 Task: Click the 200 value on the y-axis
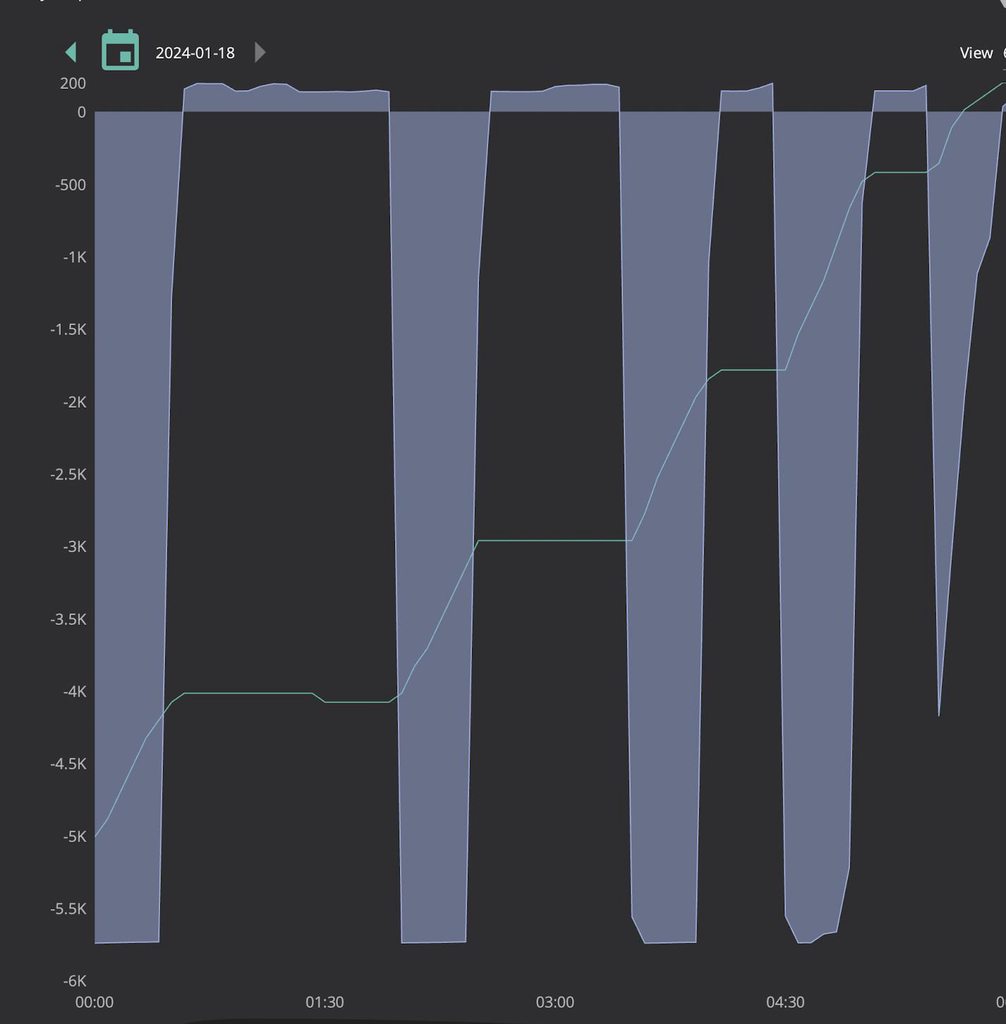(72, 83)
